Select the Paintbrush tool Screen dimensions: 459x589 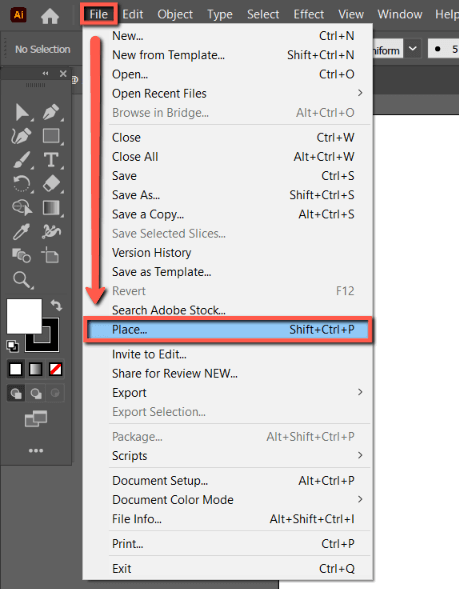pos(22,160)
